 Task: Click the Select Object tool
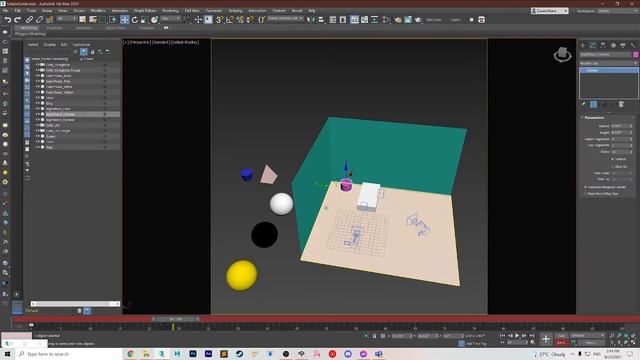tap(83, 20)
